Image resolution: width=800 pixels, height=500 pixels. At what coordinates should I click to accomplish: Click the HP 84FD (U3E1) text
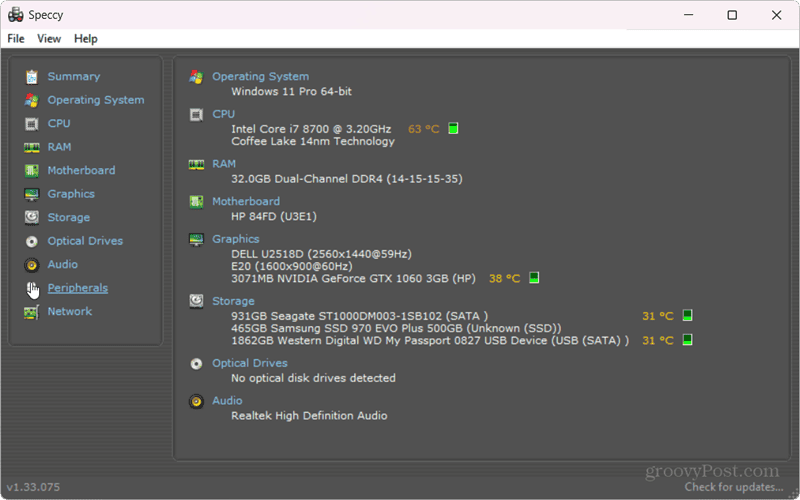pyautogui.click(x=274, y=216)
